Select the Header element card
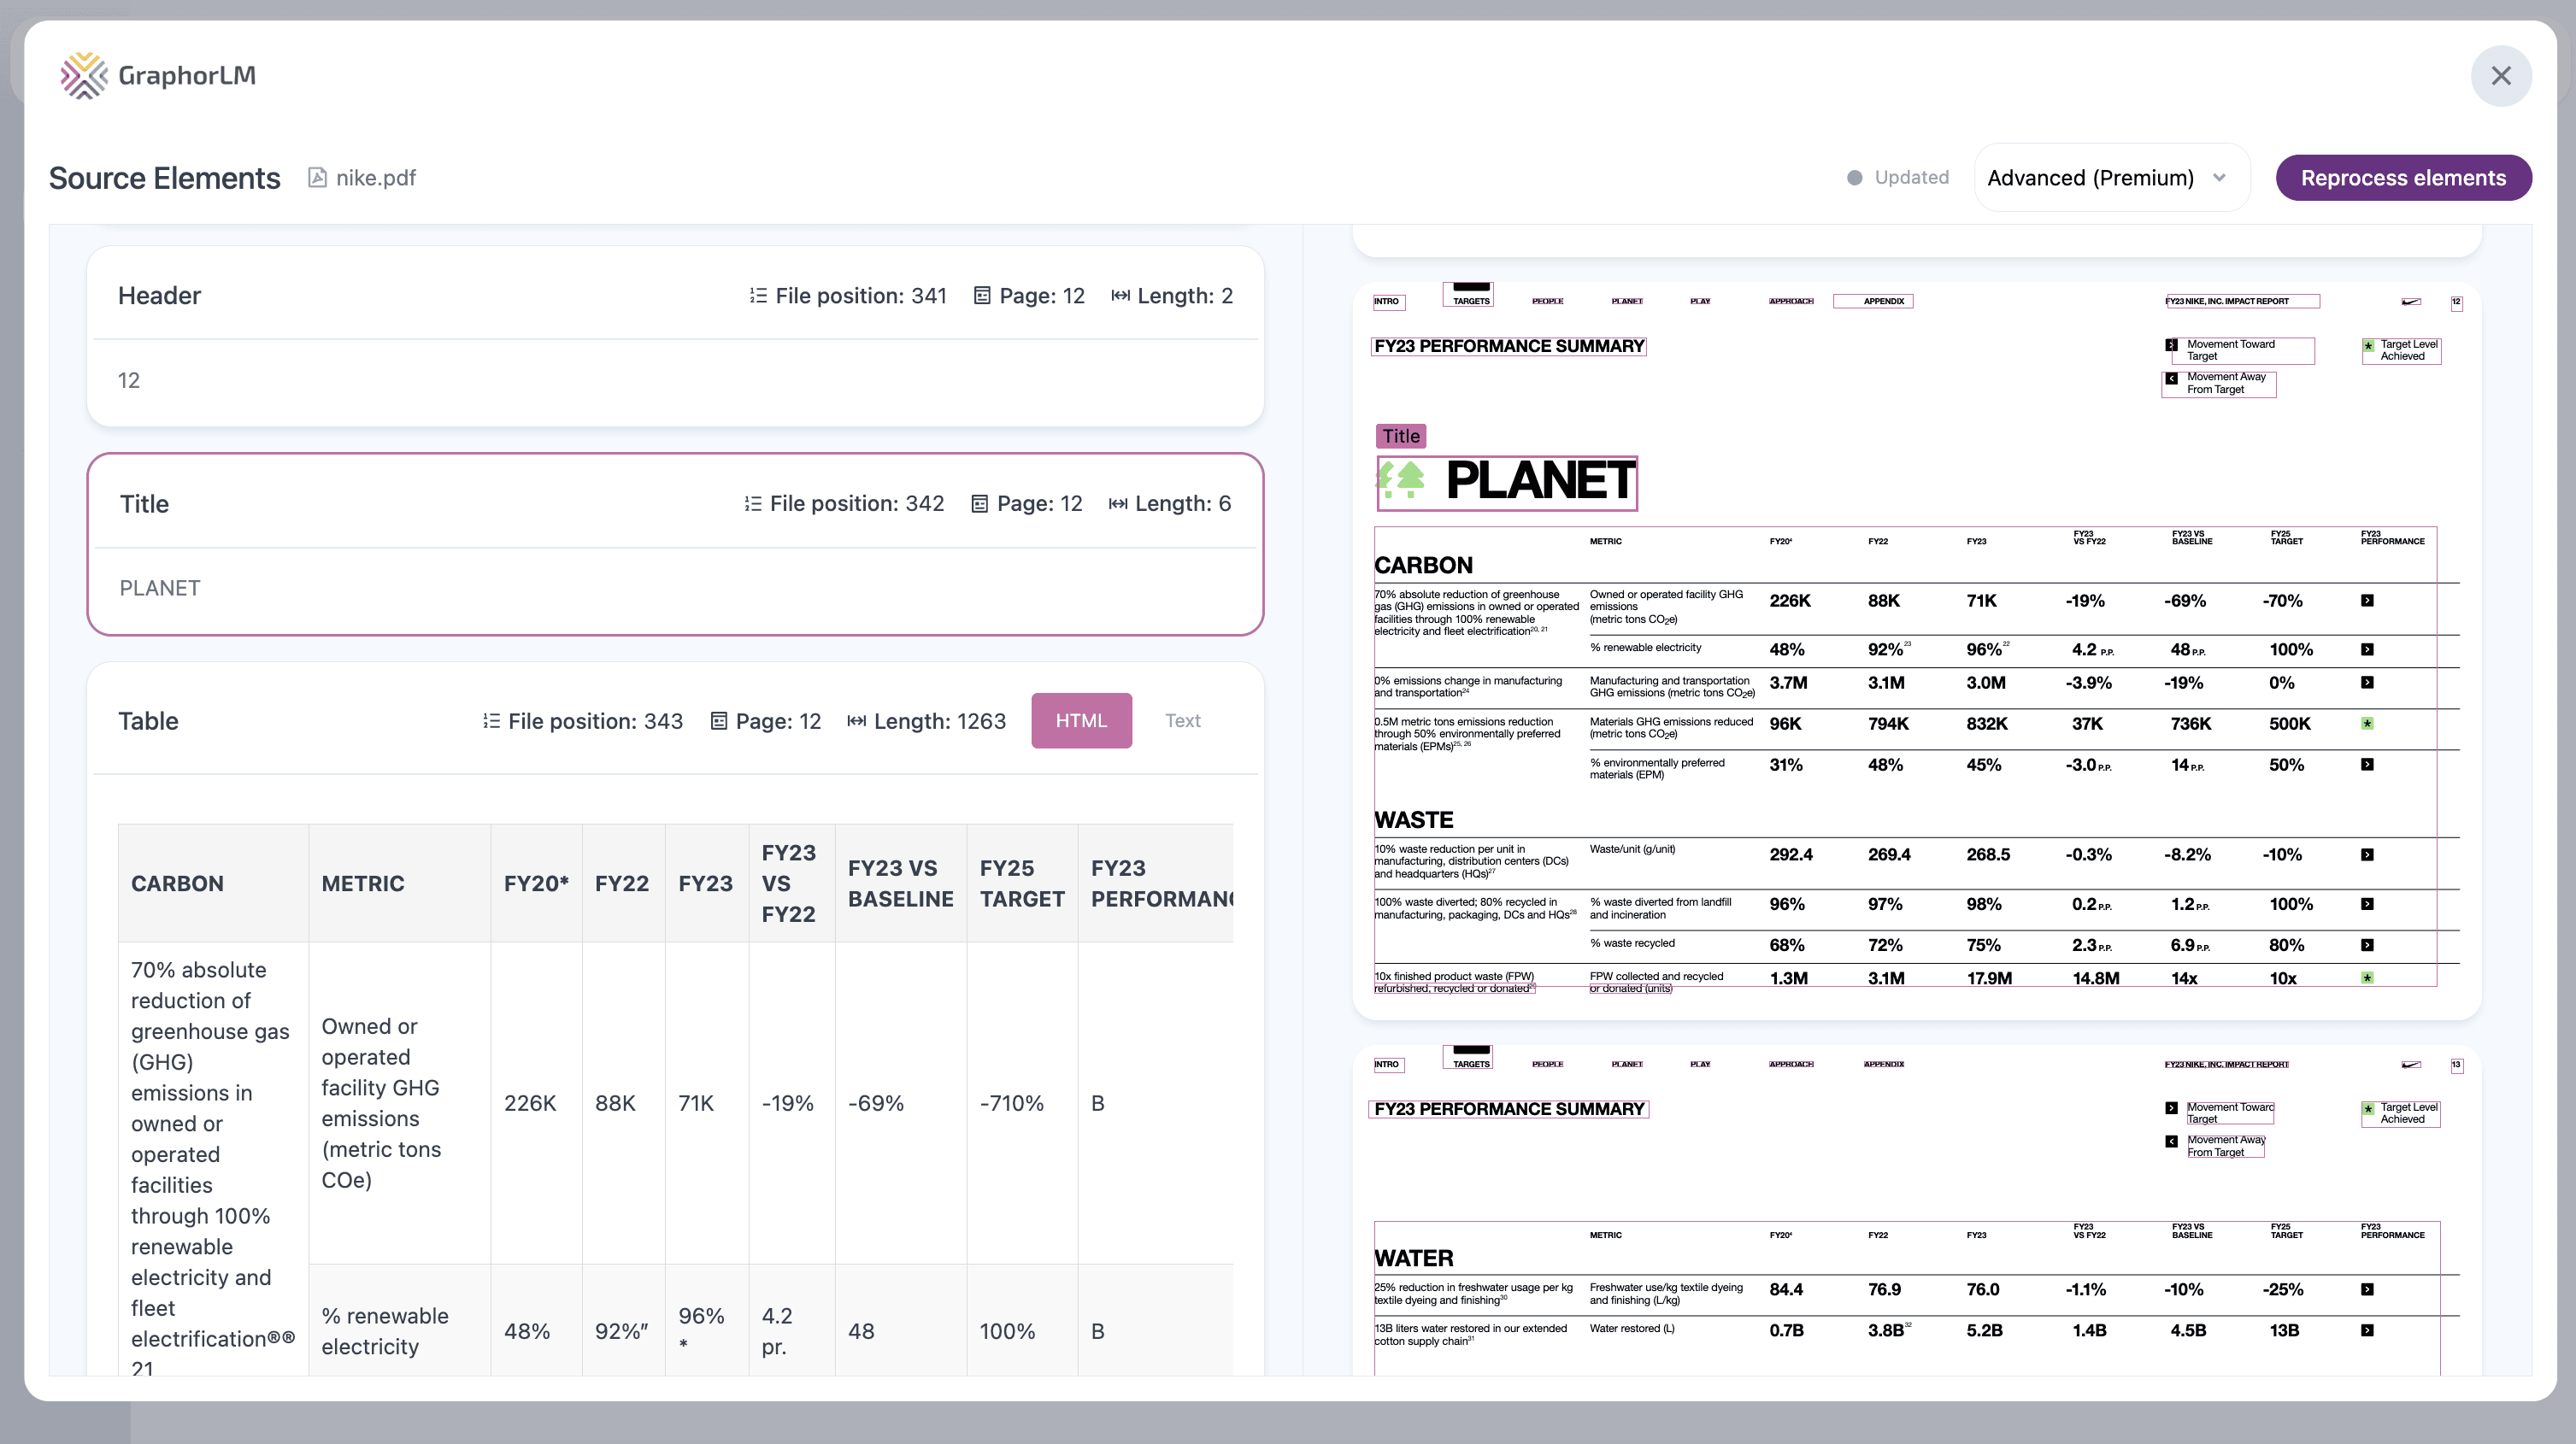Screen dimensions: 2576x1444 pos(675,336)
